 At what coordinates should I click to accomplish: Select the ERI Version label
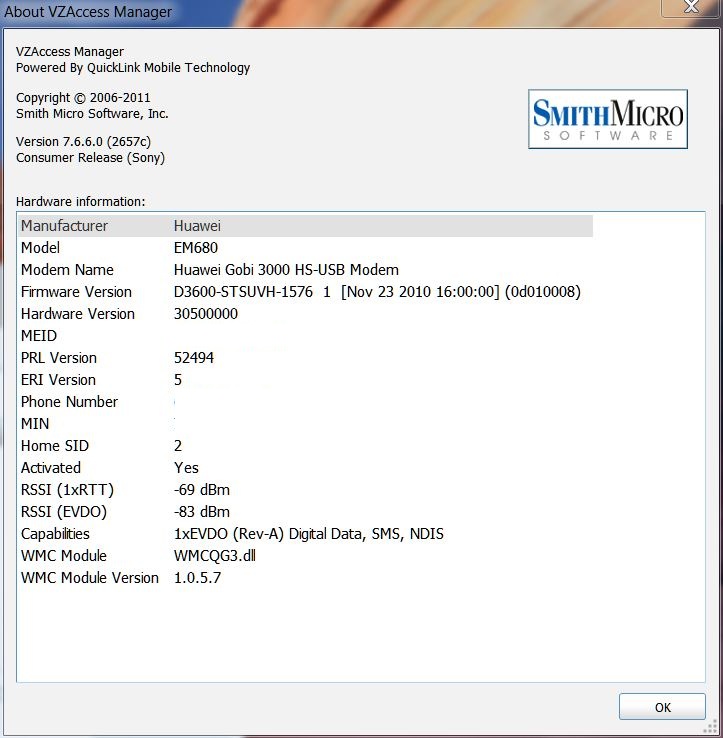(x=58, y=380)
